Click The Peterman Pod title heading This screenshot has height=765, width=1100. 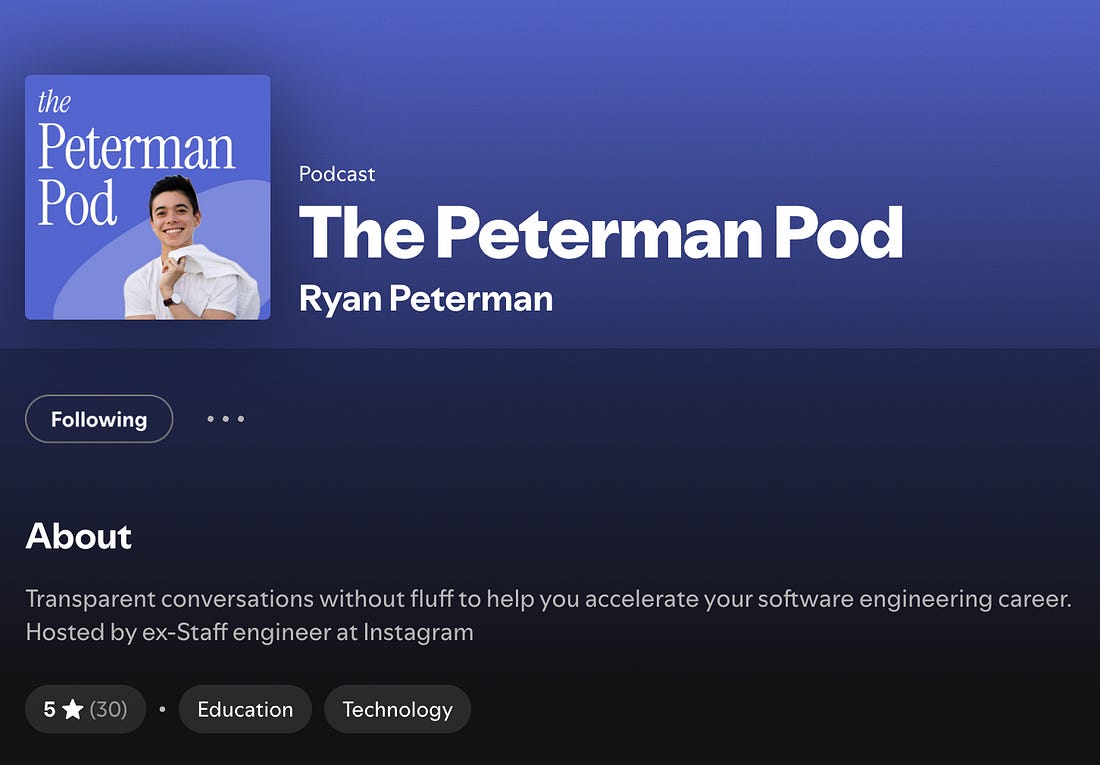601,232
